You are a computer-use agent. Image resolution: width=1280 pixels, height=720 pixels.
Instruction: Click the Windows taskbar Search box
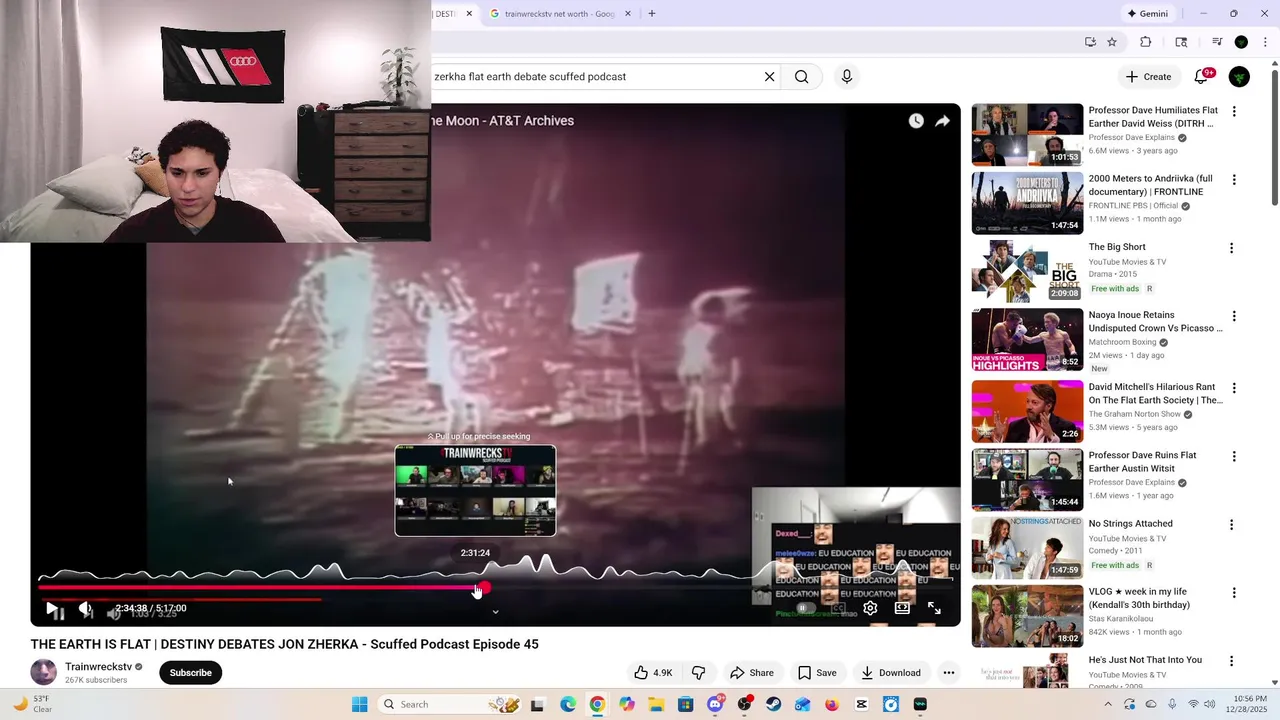[450, 704]
